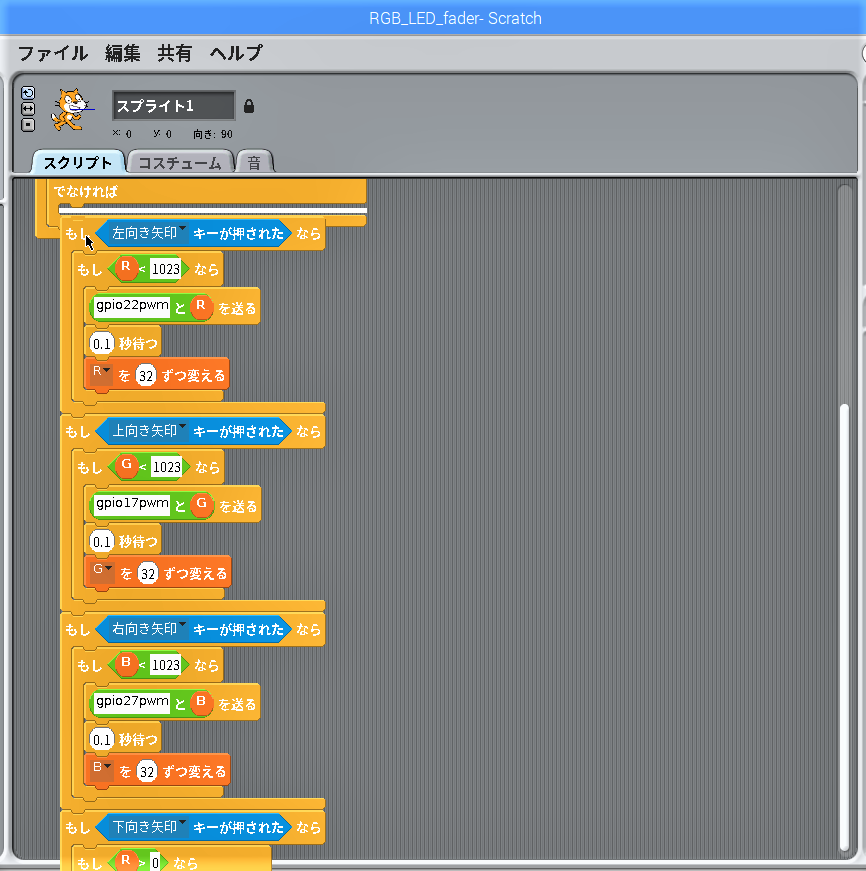Open the 下向き矢印 key dropdown
Viewport: 866px width, 871px height.
[149, 827]
